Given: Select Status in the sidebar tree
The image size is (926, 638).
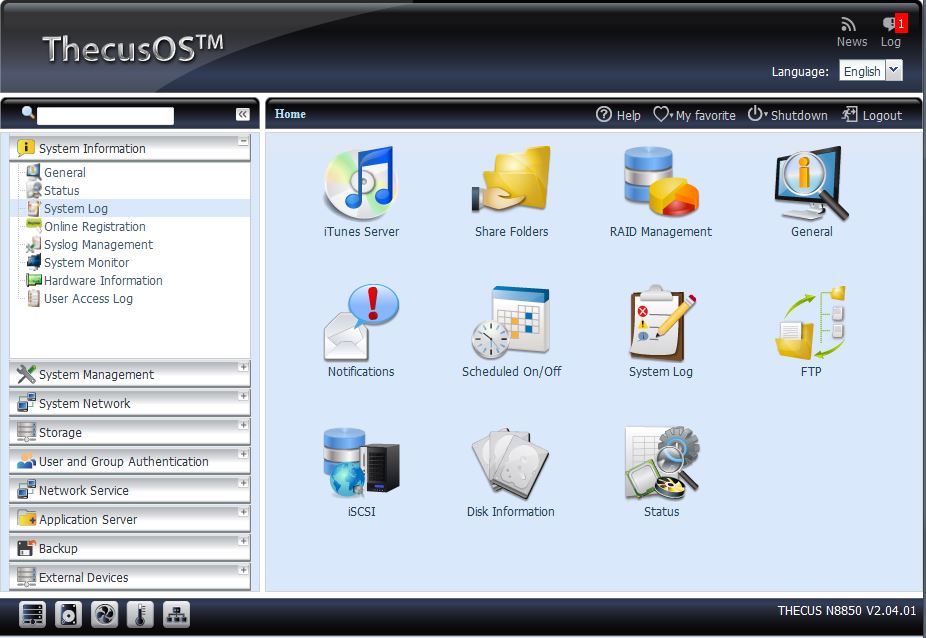Looking at the screenshot, I should click(61, 190).
